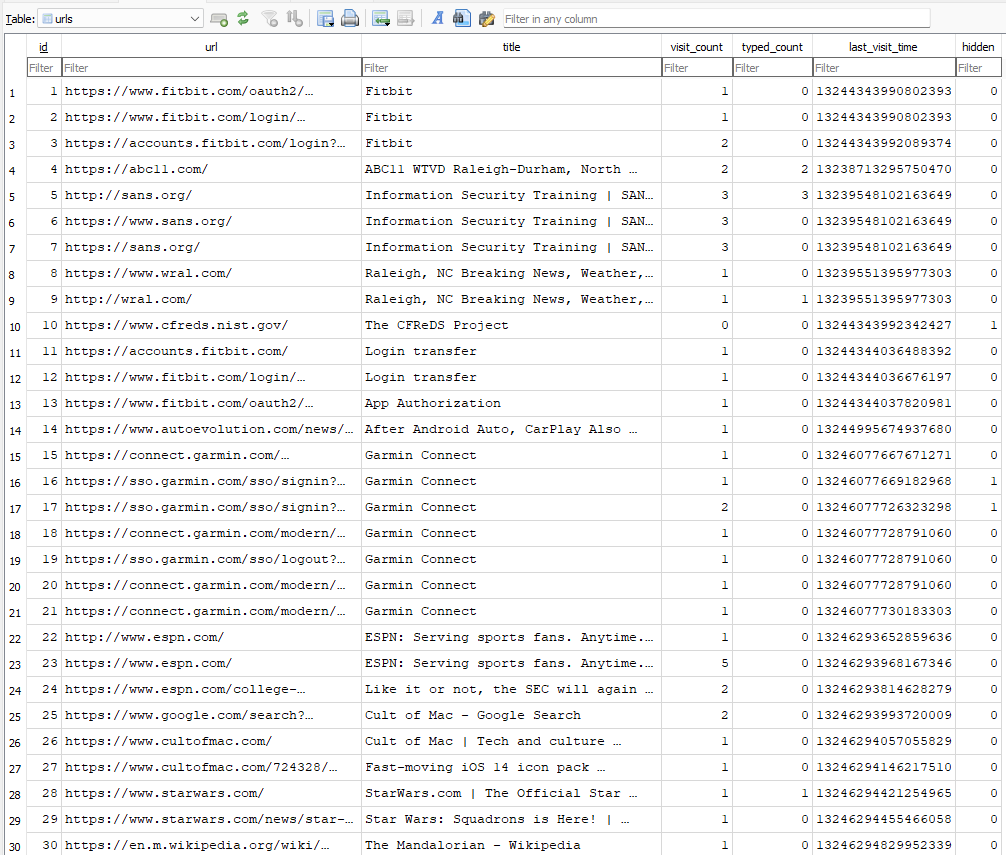Print the currently displayed table data
Screen dimensions: 1006x855
pyautogui.click(x=350, y=19)
